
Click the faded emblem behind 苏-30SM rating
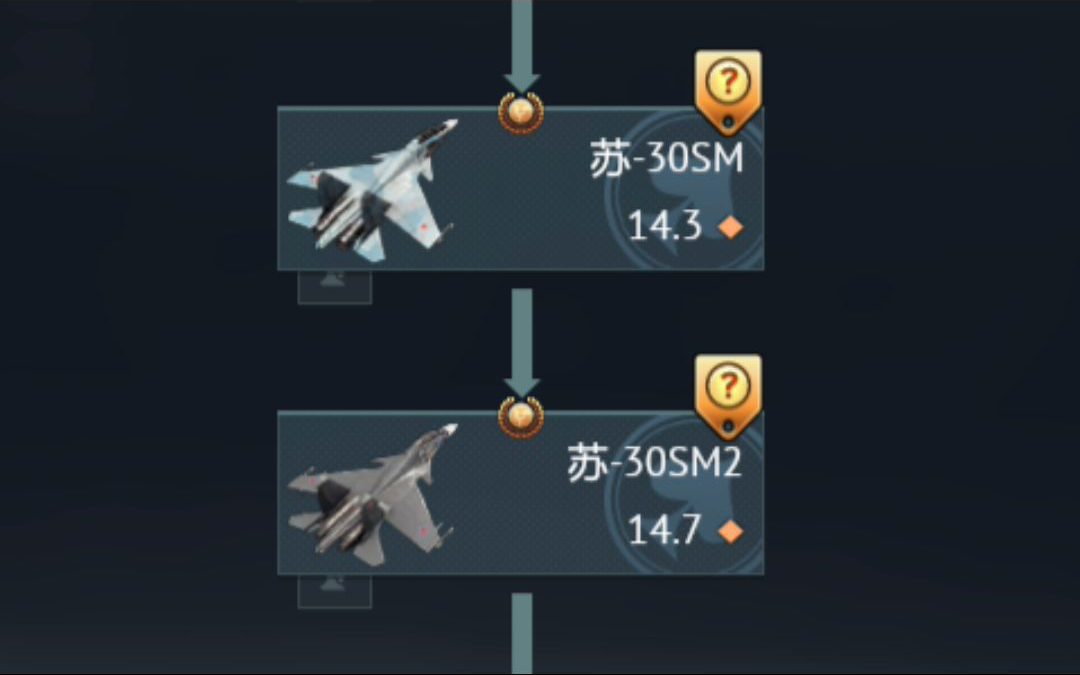[x=684, y=189]
